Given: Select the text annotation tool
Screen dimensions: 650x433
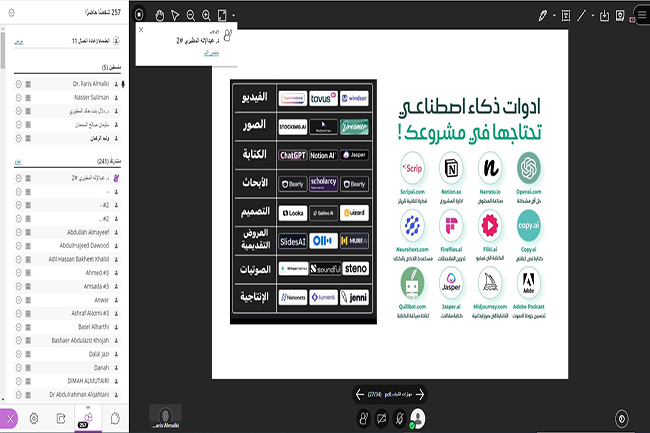Looking at the screenshot, I should (566, 16).
